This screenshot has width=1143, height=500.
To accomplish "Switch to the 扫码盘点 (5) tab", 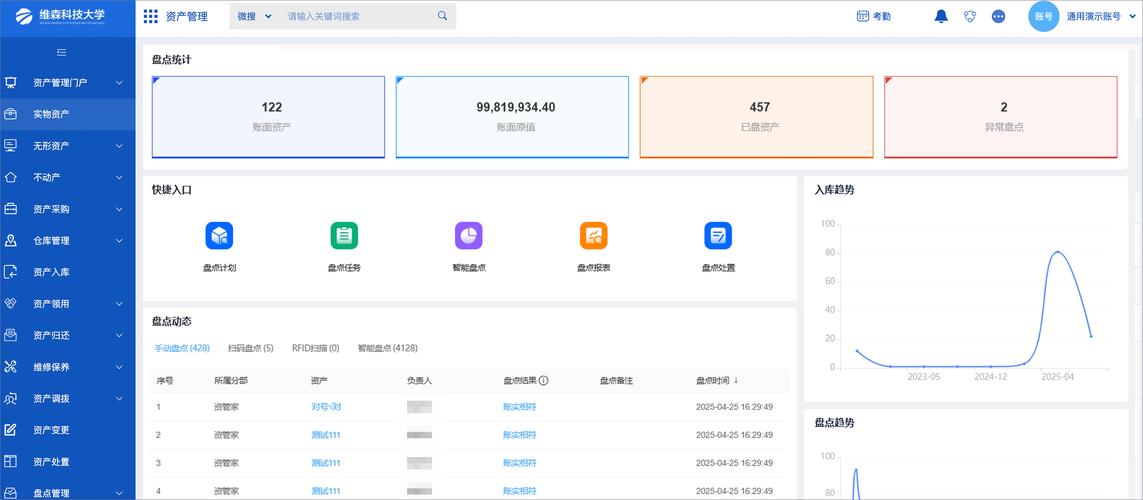I will click(251, 348).
